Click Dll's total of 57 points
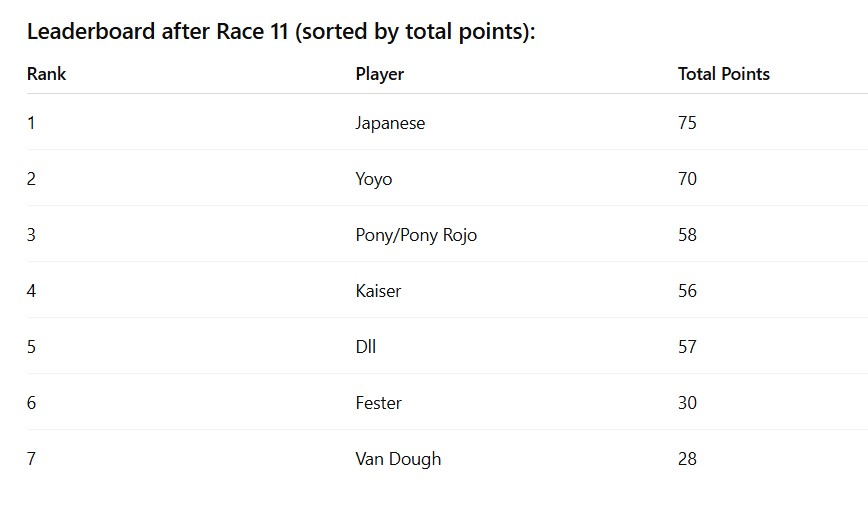The image size is (868, 528). tap(687, 347)
